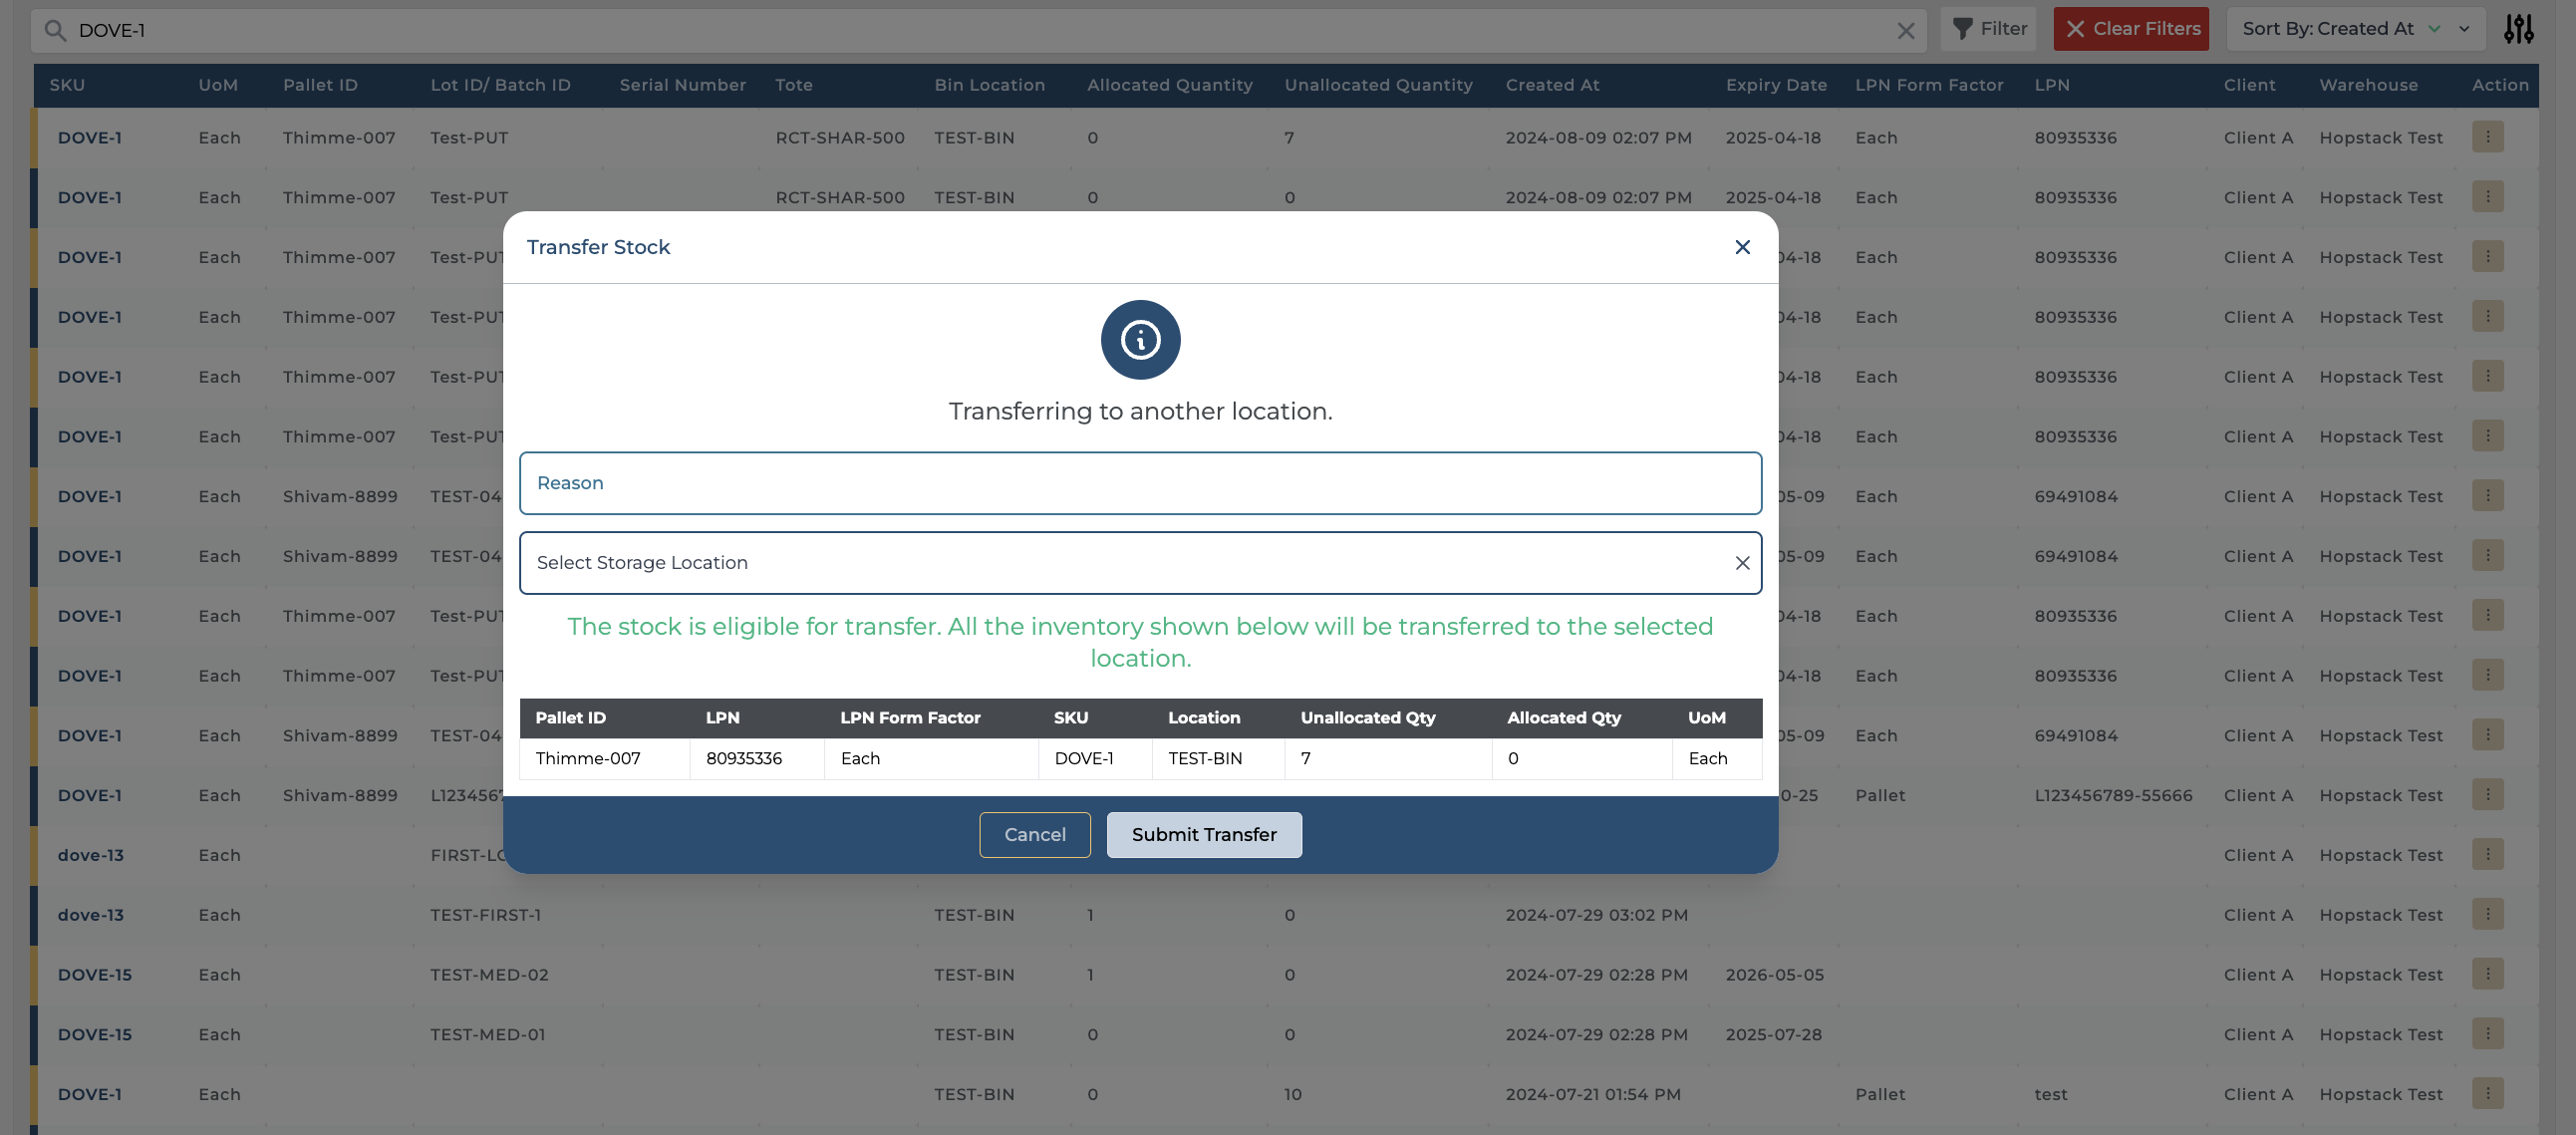The image size is (2576, 1135).
Task: Clear the Select Storage Location field
Action: pos(1742,563)
